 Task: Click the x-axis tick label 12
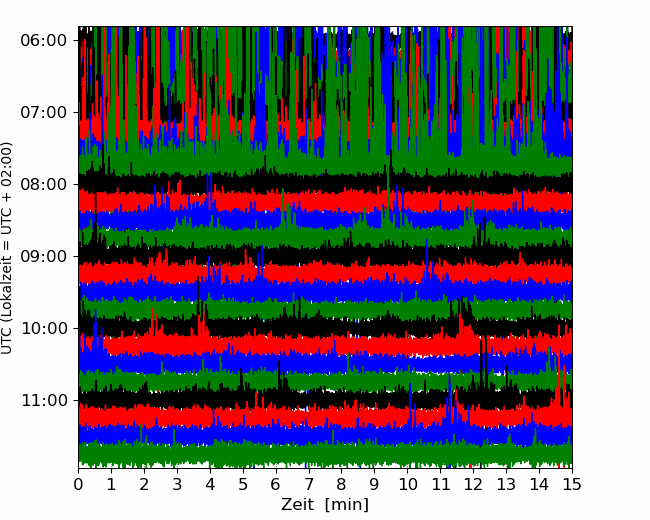[473, 484]
